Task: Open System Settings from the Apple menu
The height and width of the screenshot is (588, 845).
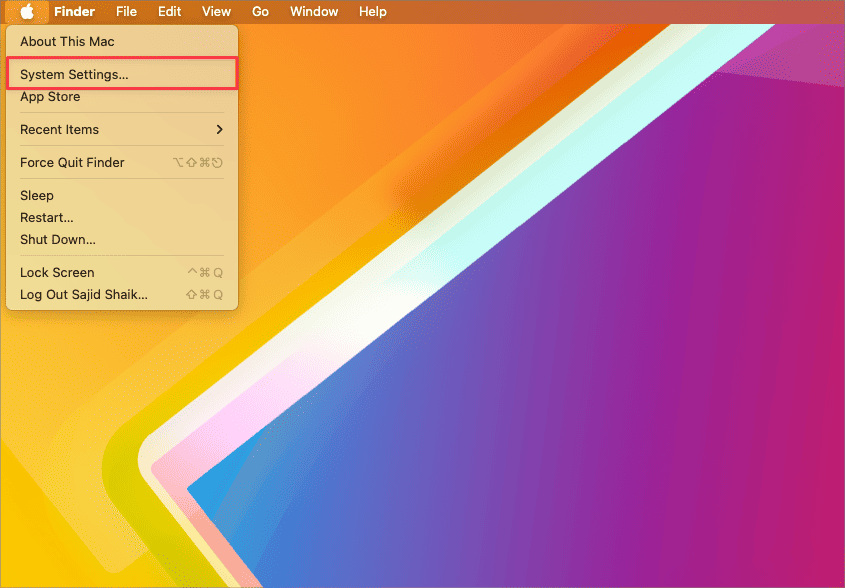Action: pos(74,74)
